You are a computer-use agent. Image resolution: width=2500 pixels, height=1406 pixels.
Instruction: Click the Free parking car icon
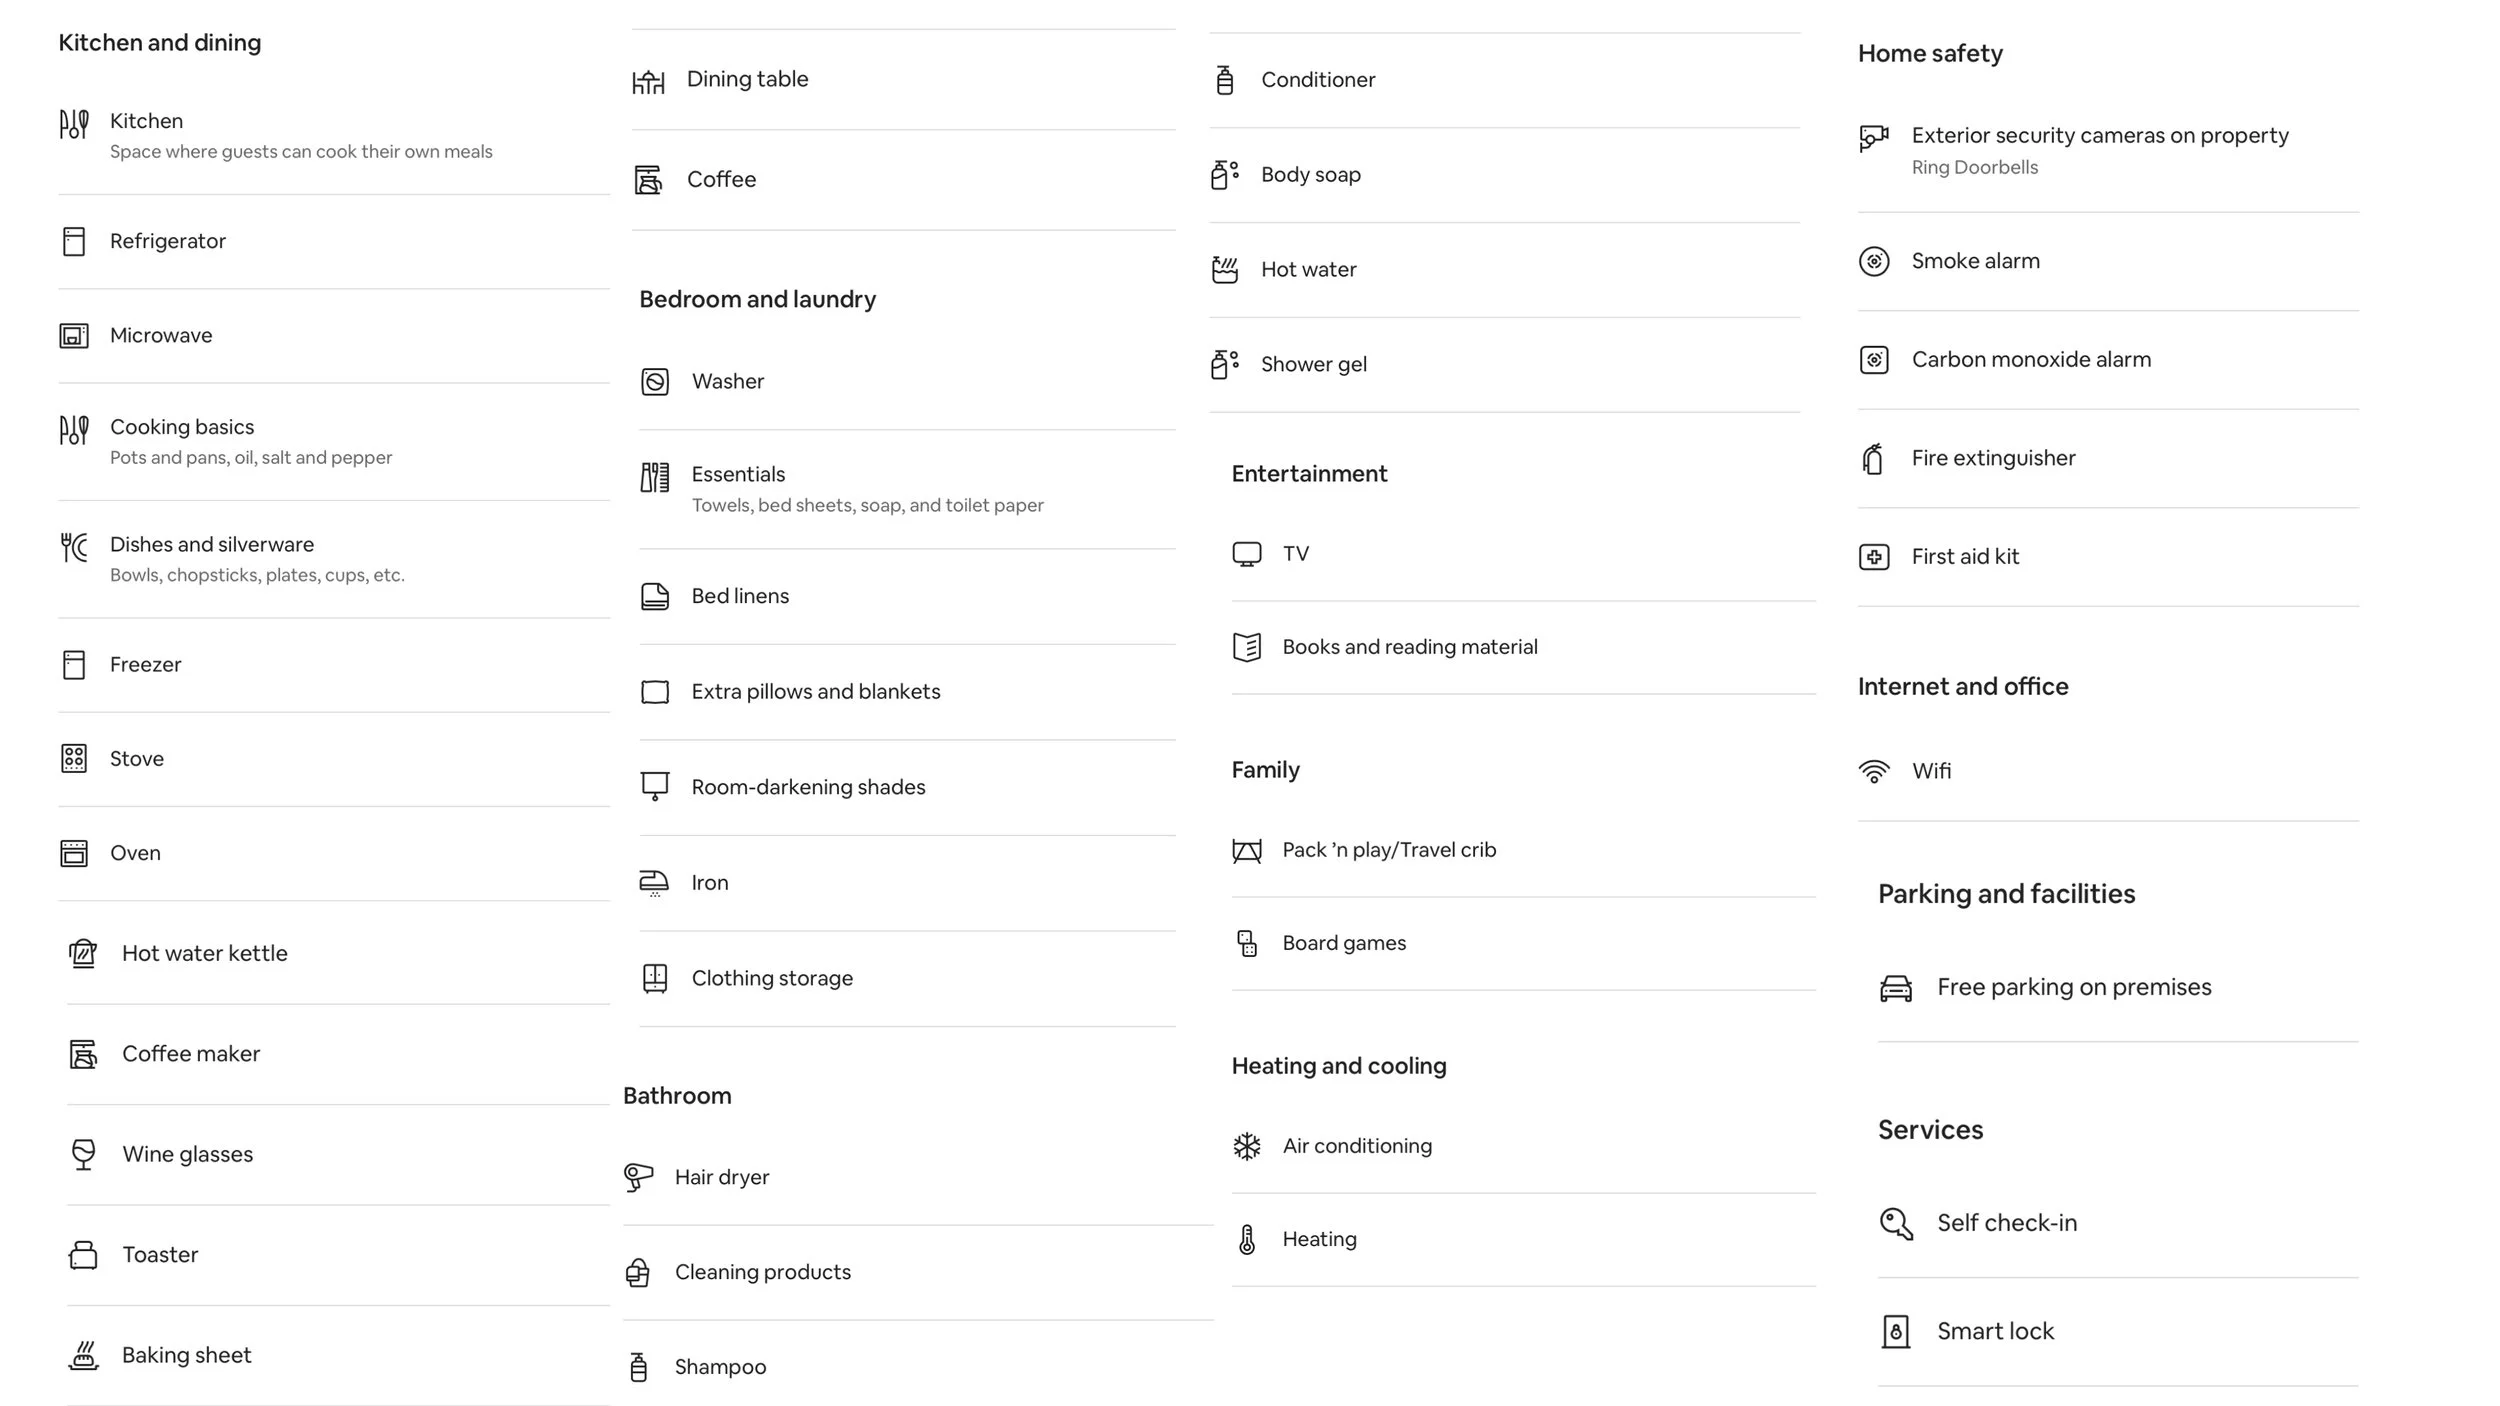point(1896,988)
